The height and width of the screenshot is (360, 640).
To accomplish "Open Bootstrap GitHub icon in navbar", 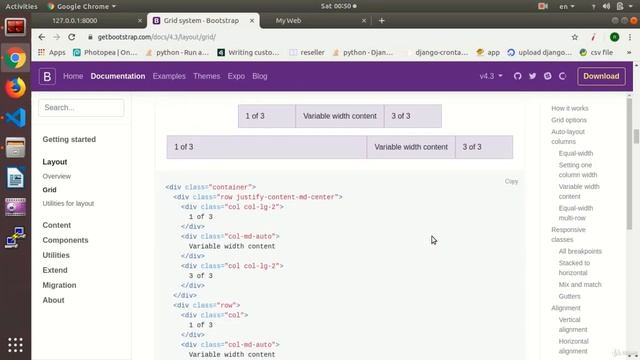I will tap(518, 76).
